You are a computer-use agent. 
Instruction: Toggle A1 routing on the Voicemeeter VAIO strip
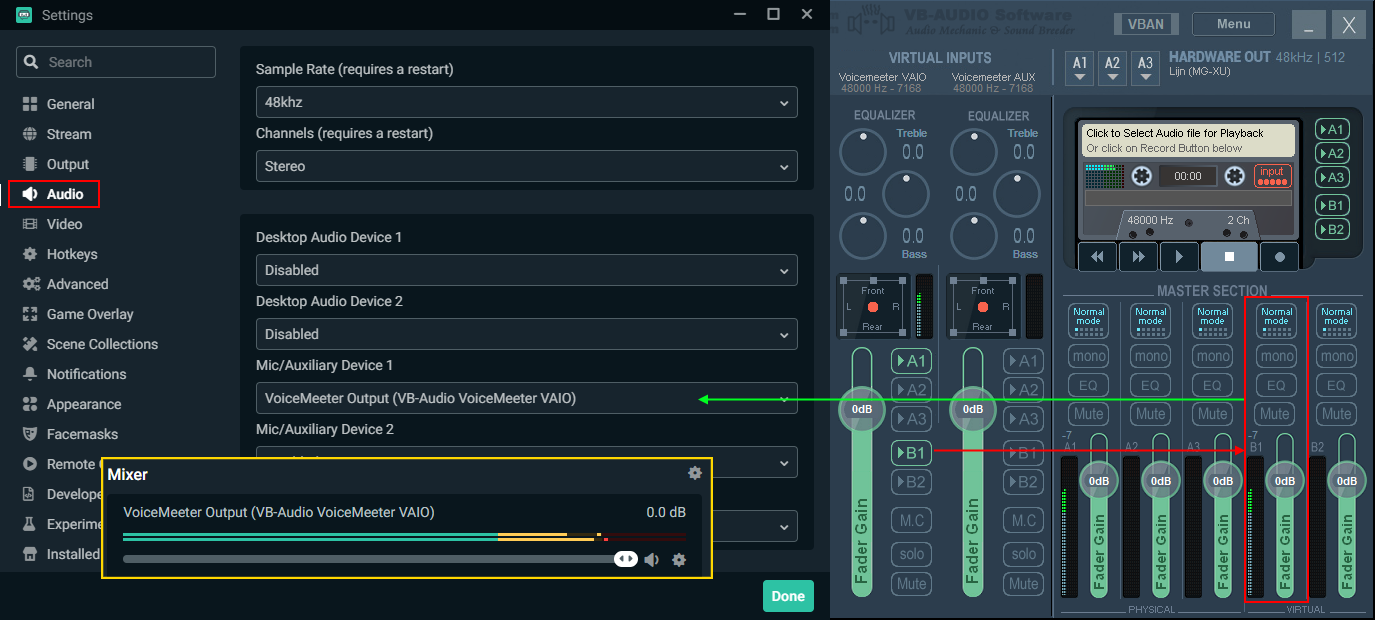(911, 361)
